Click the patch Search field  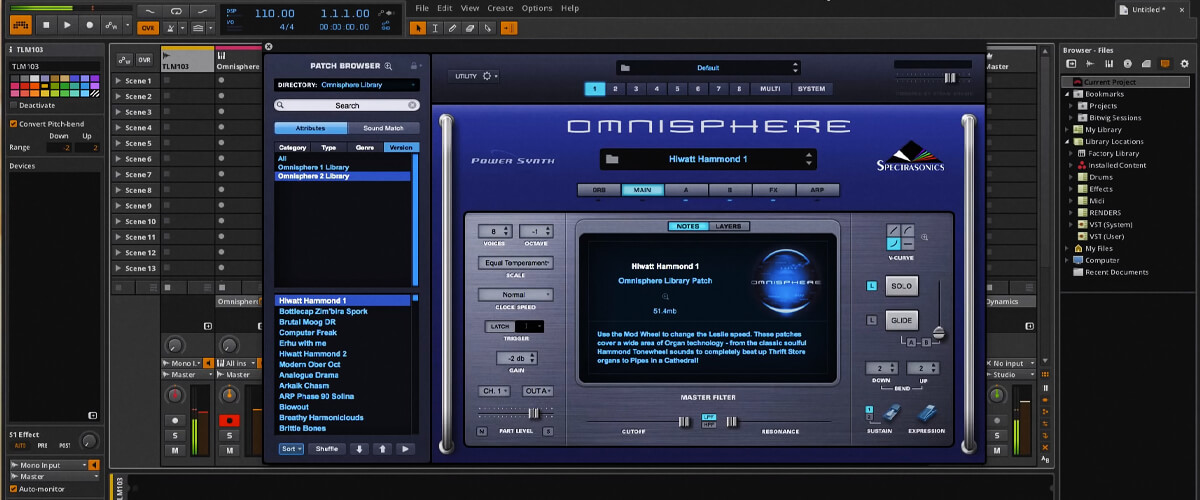click(x=347, y=105)
